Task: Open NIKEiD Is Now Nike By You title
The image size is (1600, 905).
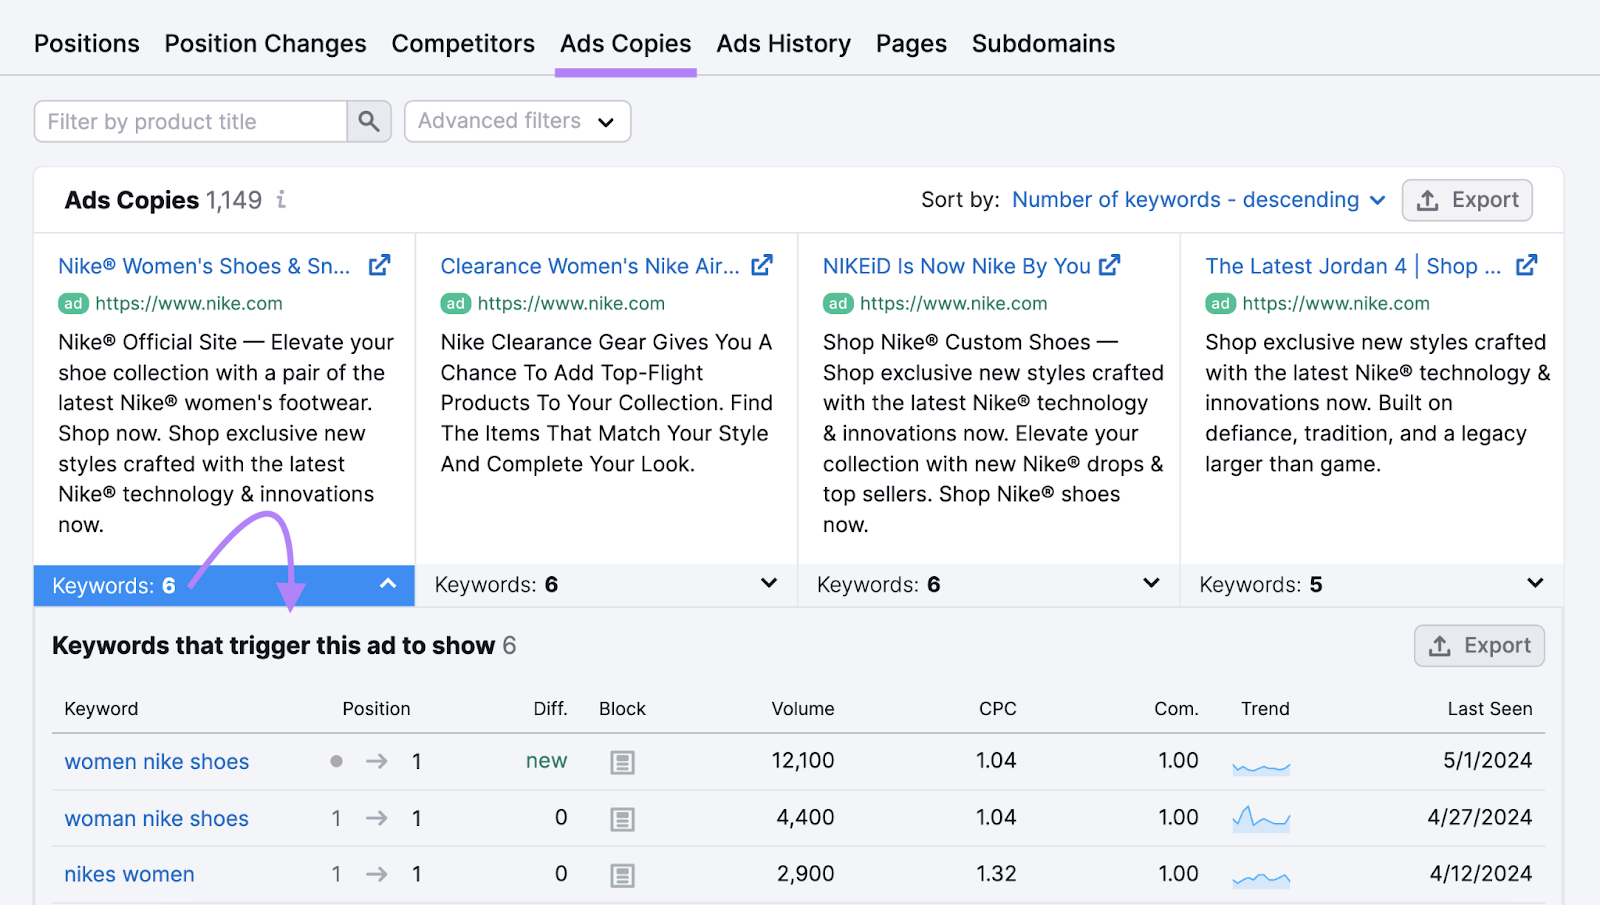Action: (956, 266)
